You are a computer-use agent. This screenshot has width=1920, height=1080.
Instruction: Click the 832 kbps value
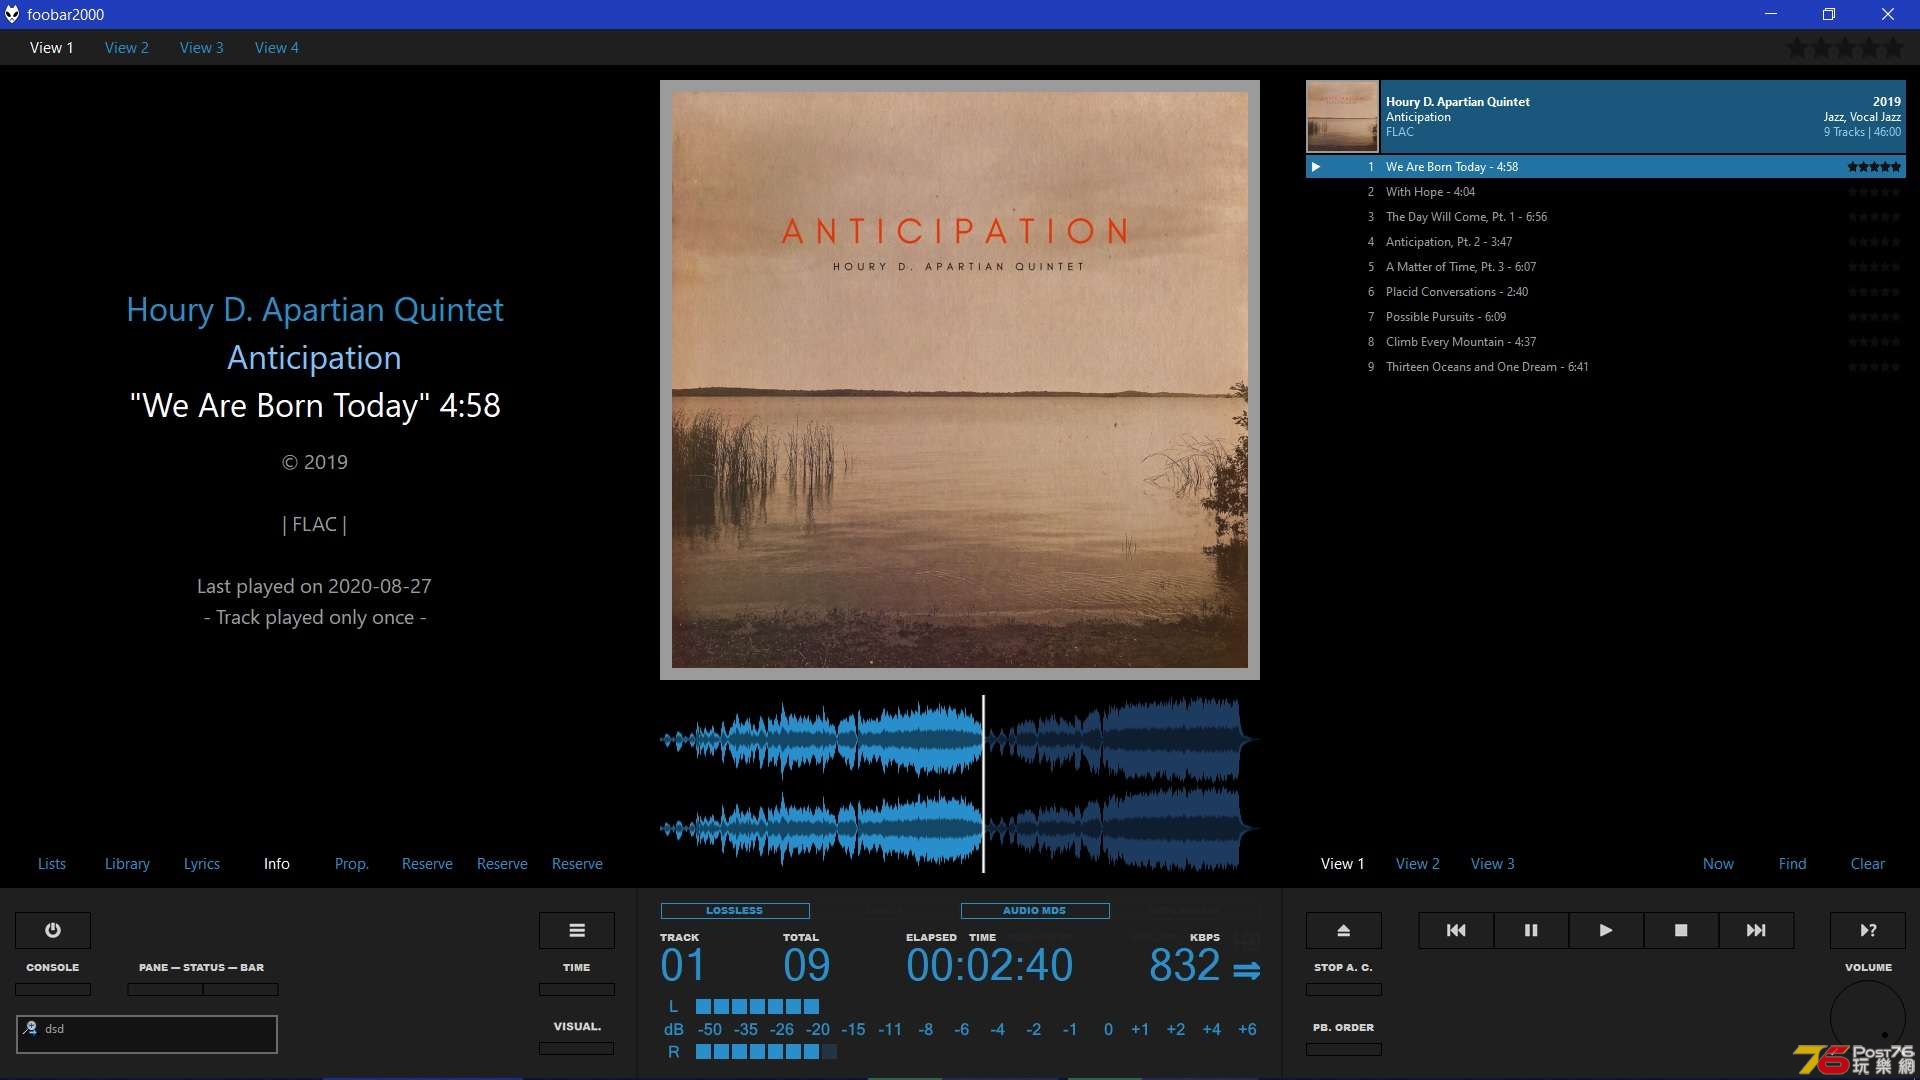point(1185,965)
